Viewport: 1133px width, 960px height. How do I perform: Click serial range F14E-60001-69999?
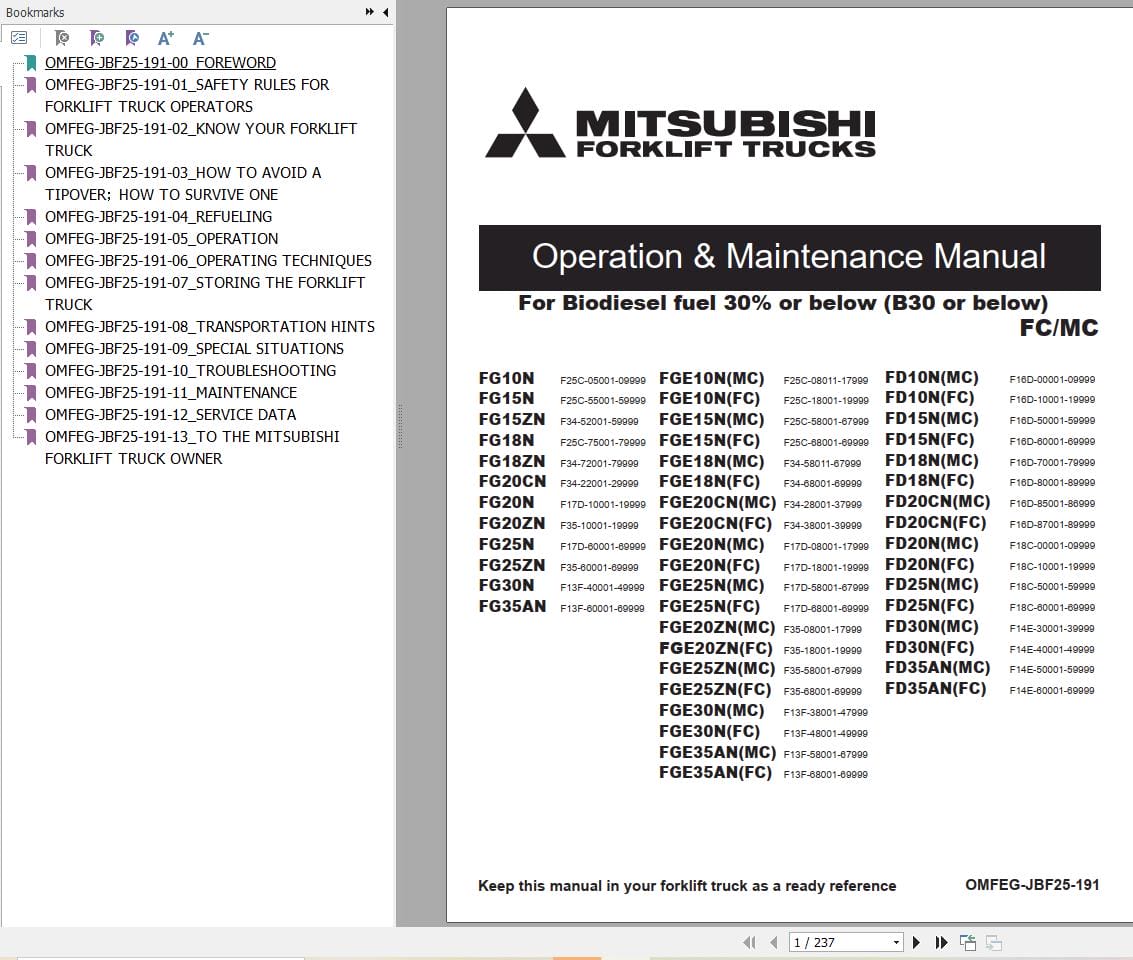point(1051,691)
